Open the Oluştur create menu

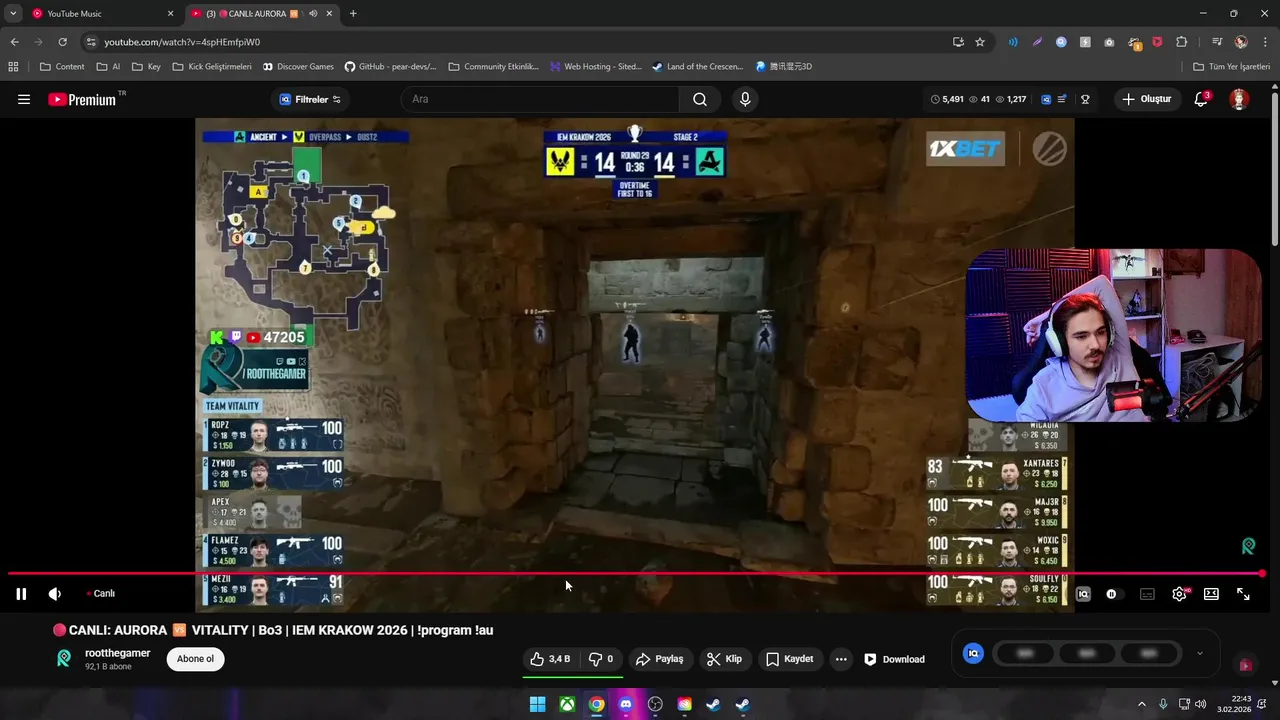click(x=1147, y=99)
